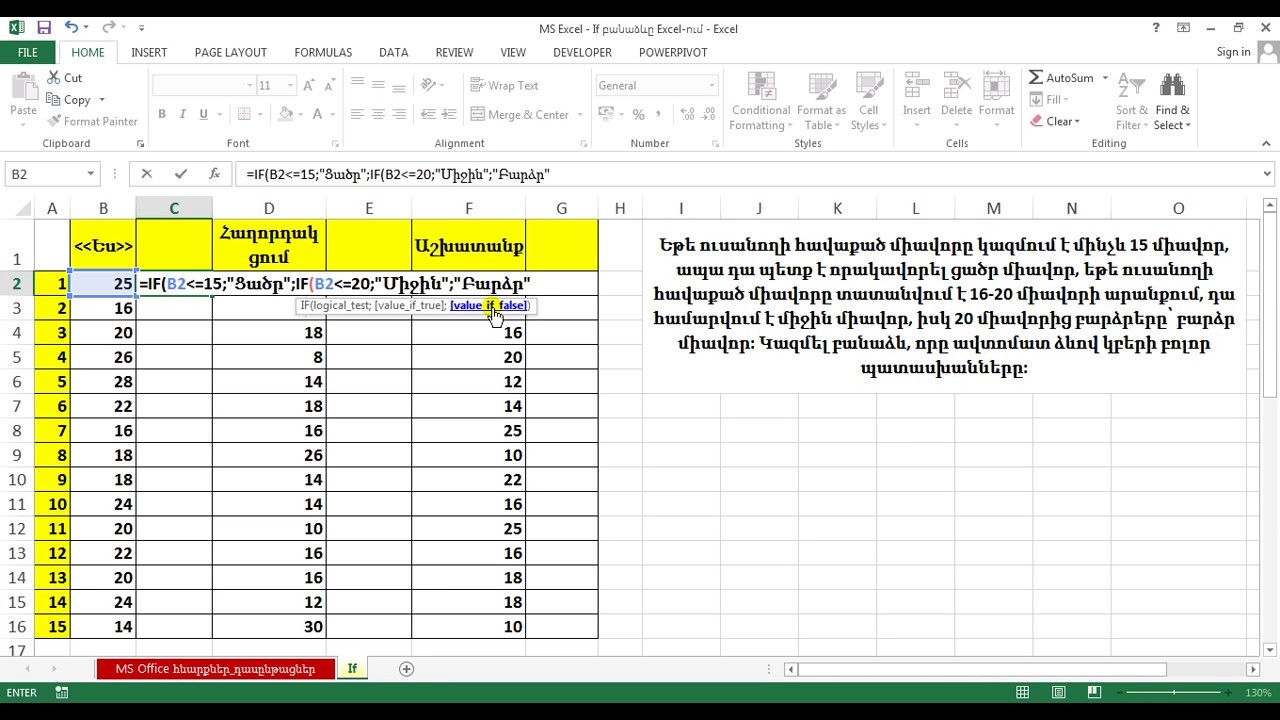Viewport: 1280px width, 720px height.
Task: Toggle Wrap Text option
Action: pyautogui.click(x=504, y=86)
